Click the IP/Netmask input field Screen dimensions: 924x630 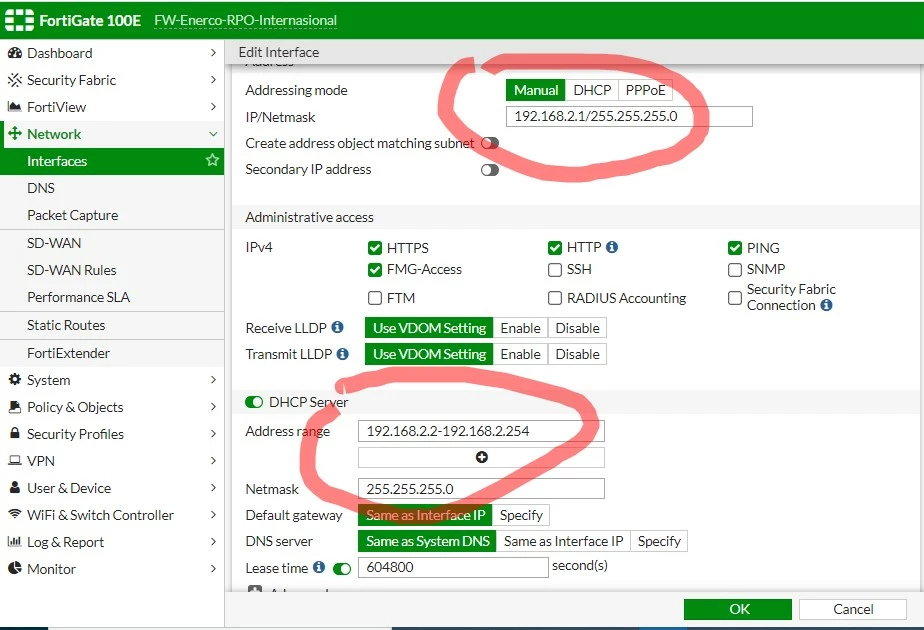coord(629,116)
